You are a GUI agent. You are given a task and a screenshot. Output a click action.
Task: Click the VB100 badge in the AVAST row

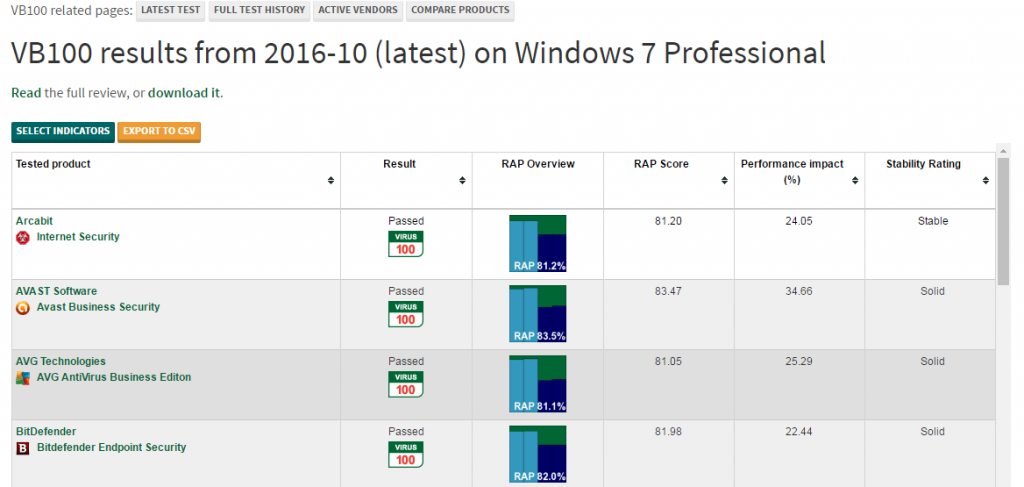(406, 314)
